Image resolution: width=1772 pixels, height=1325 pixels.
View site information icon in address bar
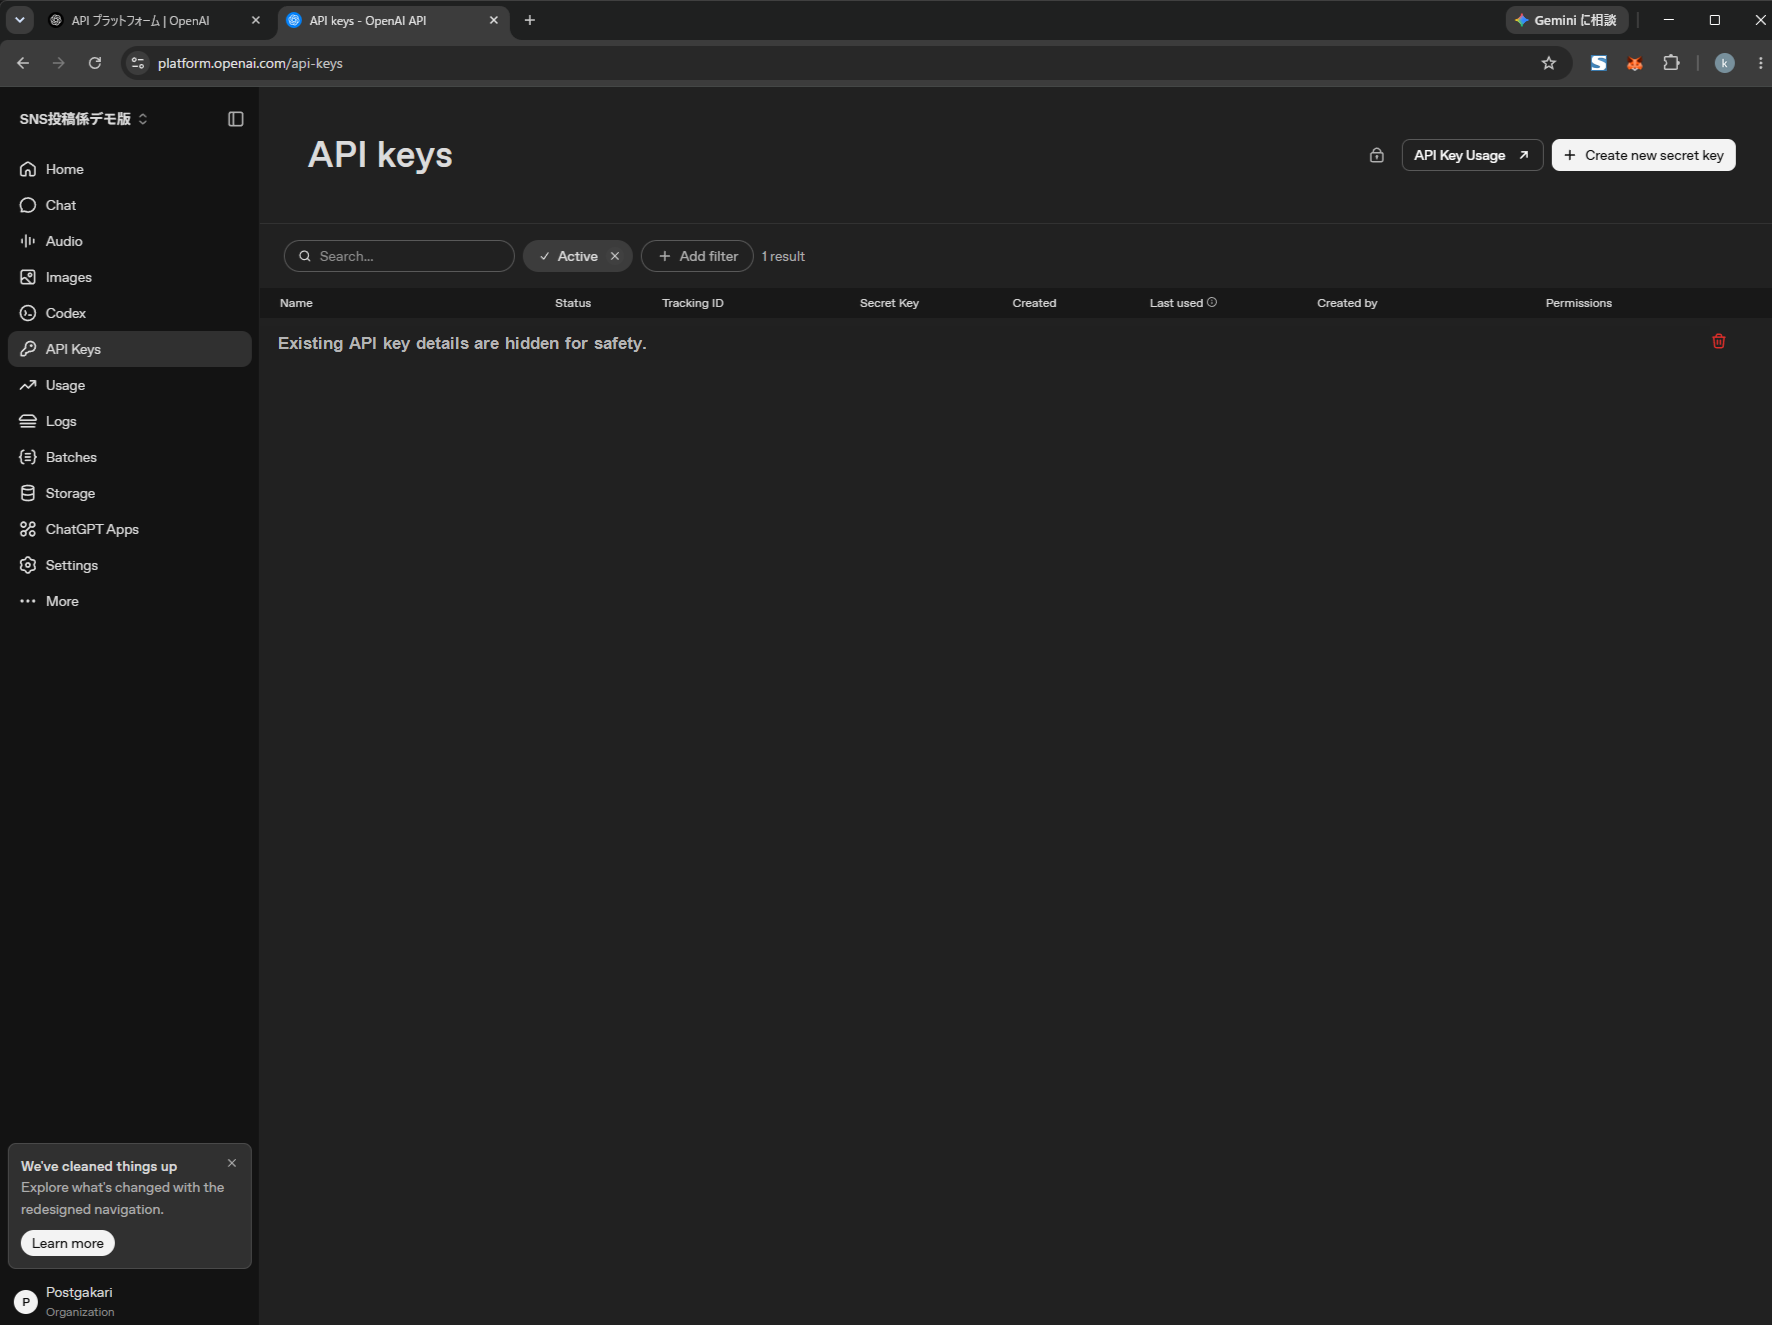coord(138,63)
